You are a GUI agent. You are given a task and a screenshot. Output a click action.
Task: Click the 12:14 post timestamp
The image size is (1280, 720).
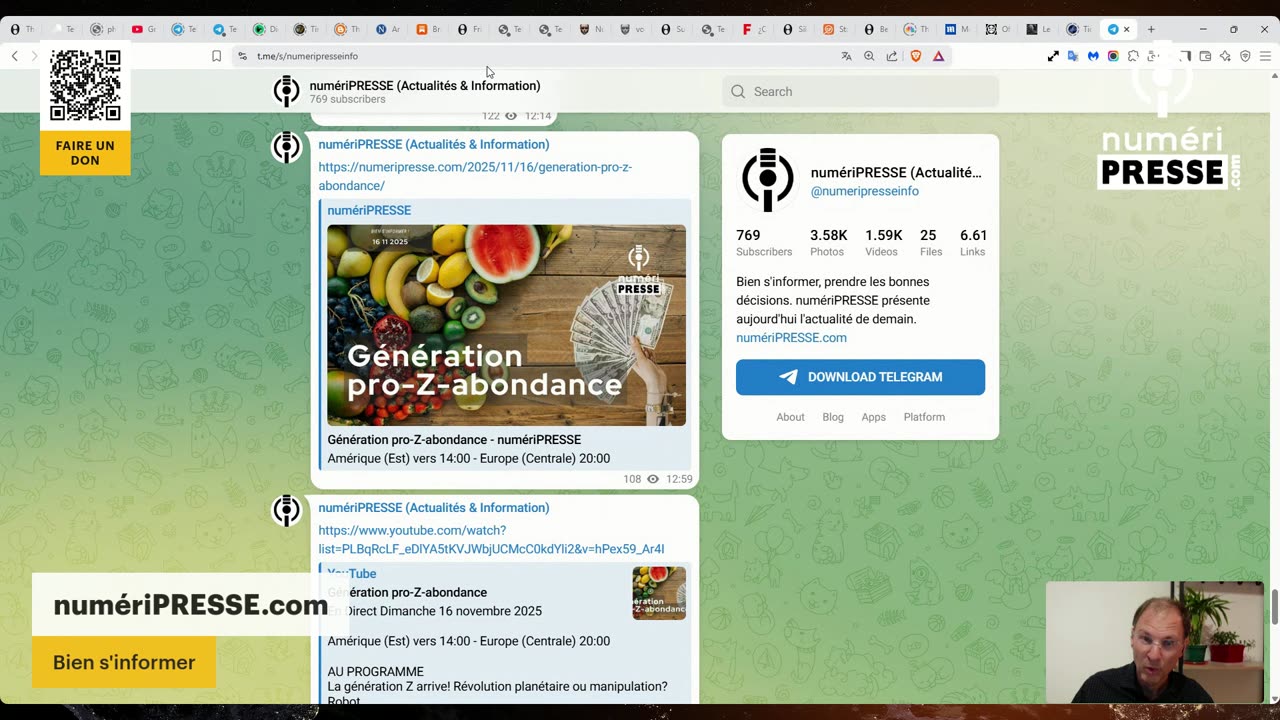point(538,116)
